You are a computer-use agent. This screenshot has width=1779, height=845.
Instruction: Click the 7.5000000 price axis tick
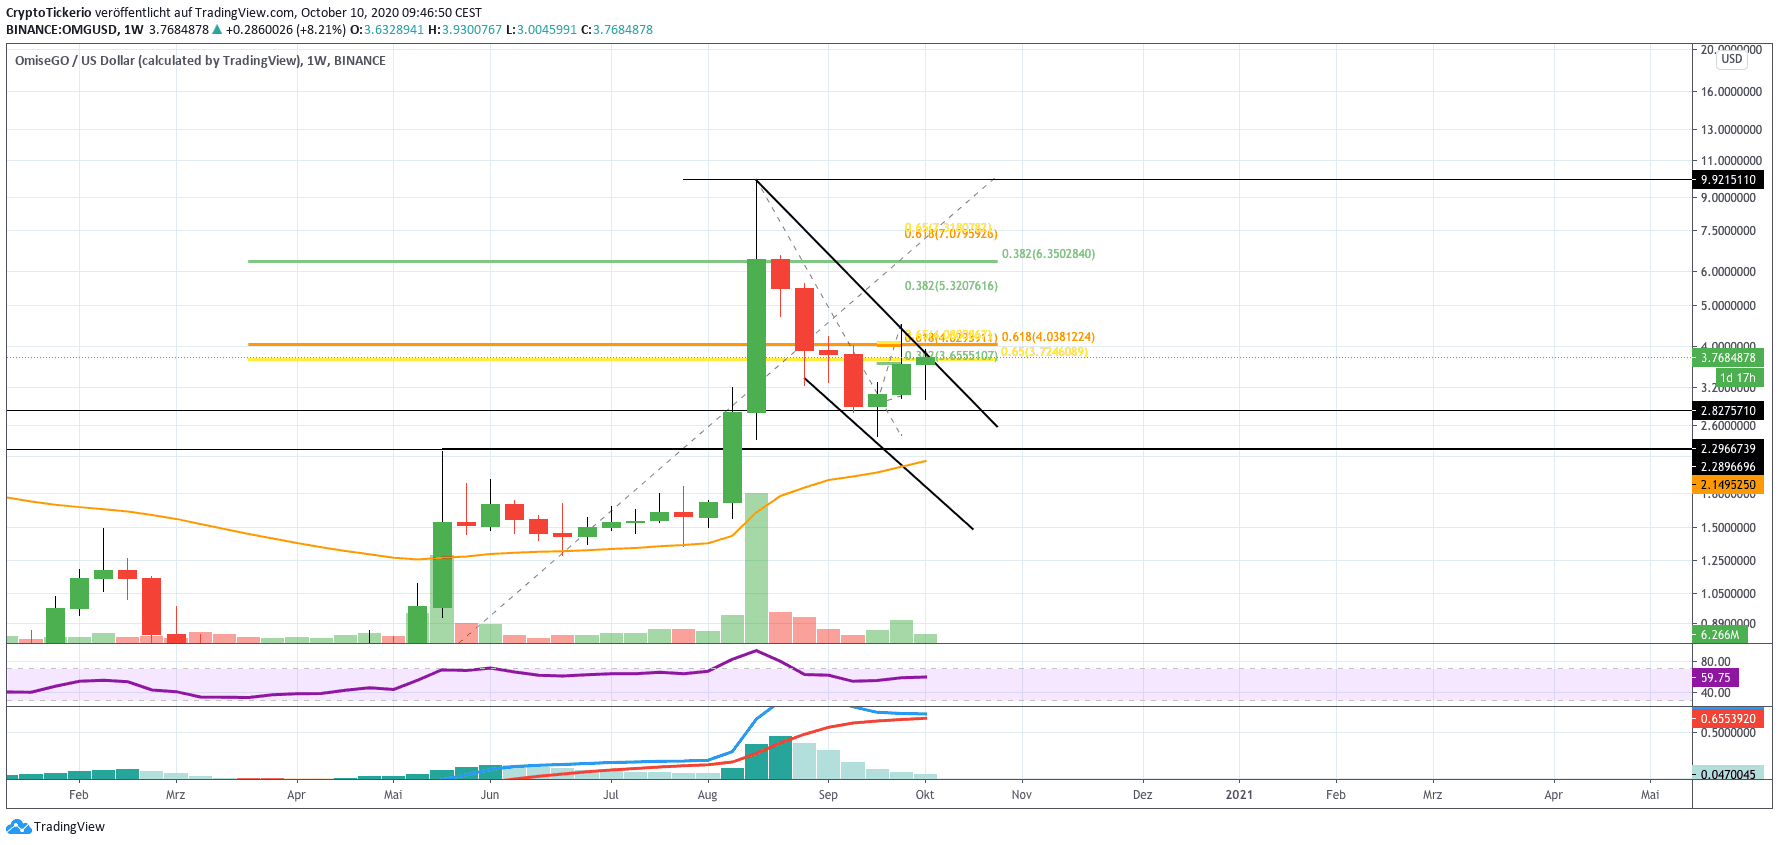1728,231
